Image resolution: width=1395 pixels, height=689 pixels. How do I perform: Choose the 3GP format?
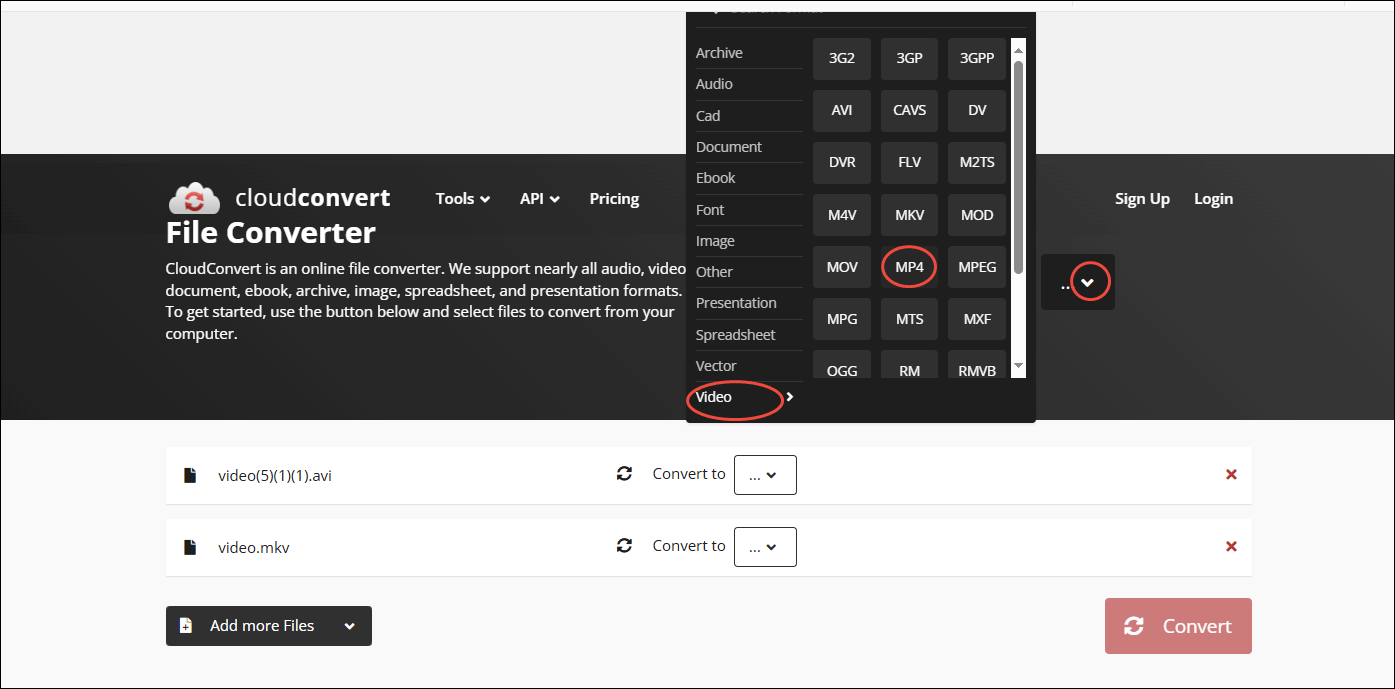[910, 58]
